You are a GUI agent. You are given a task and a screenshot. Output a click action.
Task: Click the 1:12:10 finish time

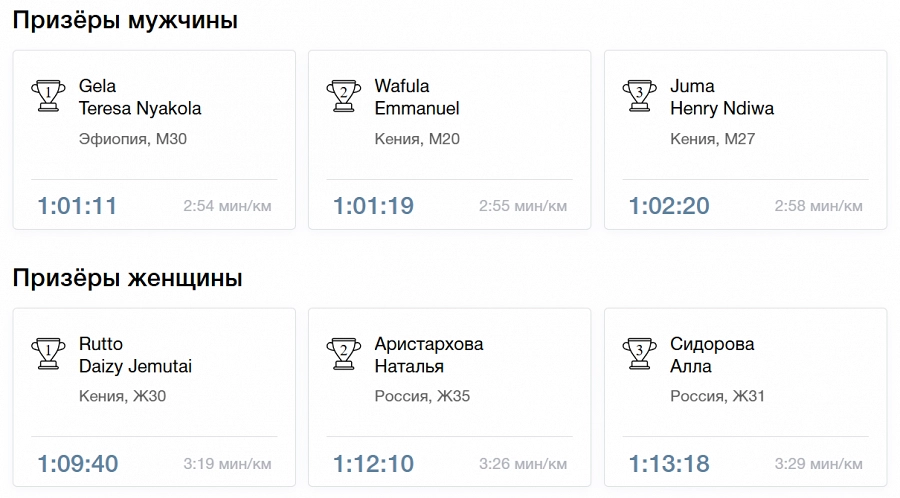(374, 464)
